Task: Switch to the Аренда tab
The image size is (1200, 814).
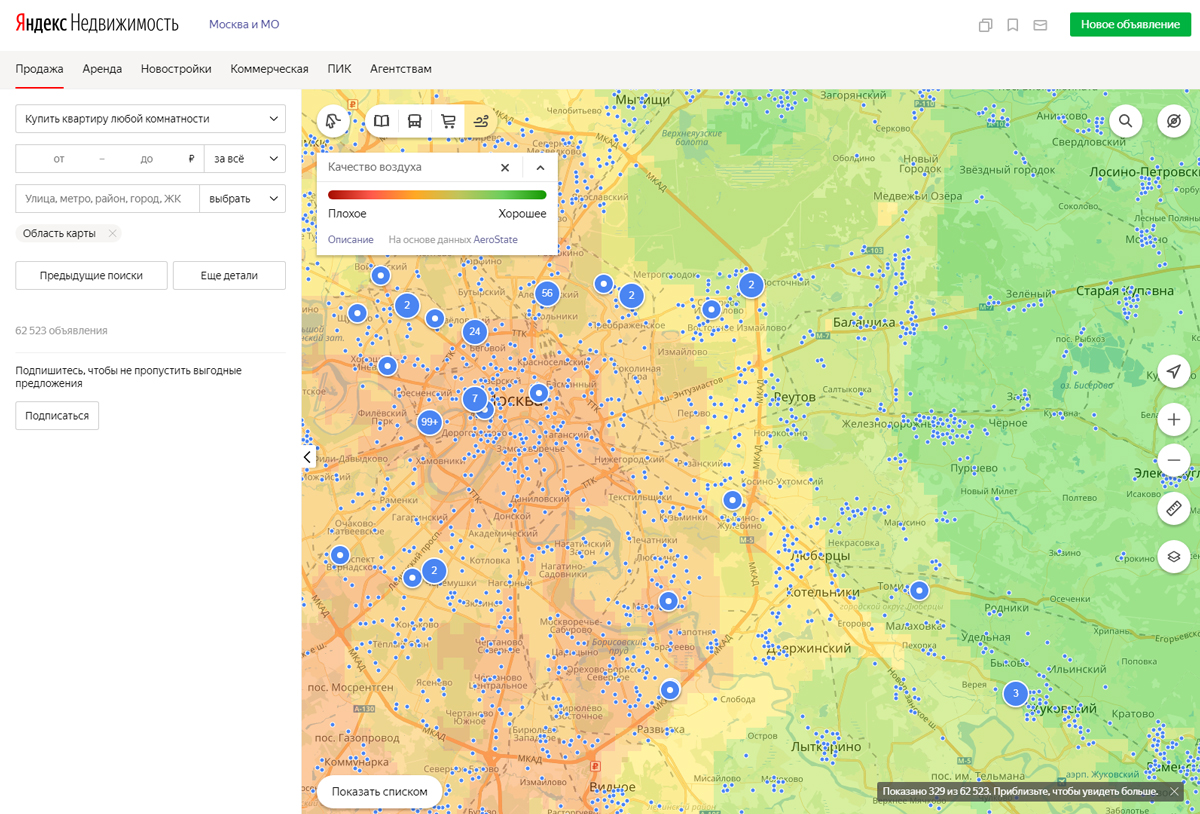Action: point(102,69)
